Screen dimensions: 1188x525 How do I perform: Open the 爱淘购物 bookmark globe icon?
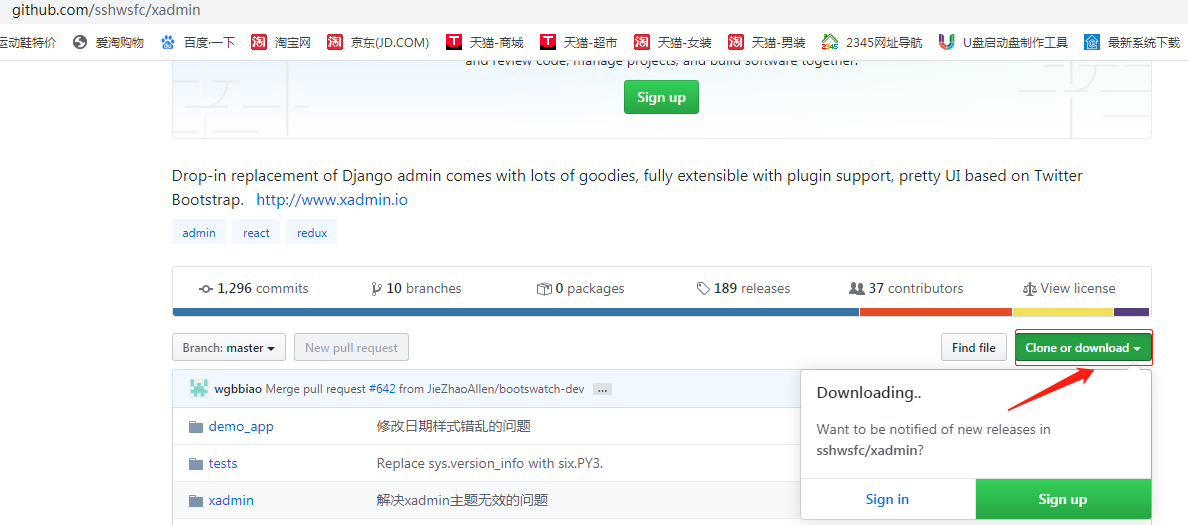coord(80,42)
